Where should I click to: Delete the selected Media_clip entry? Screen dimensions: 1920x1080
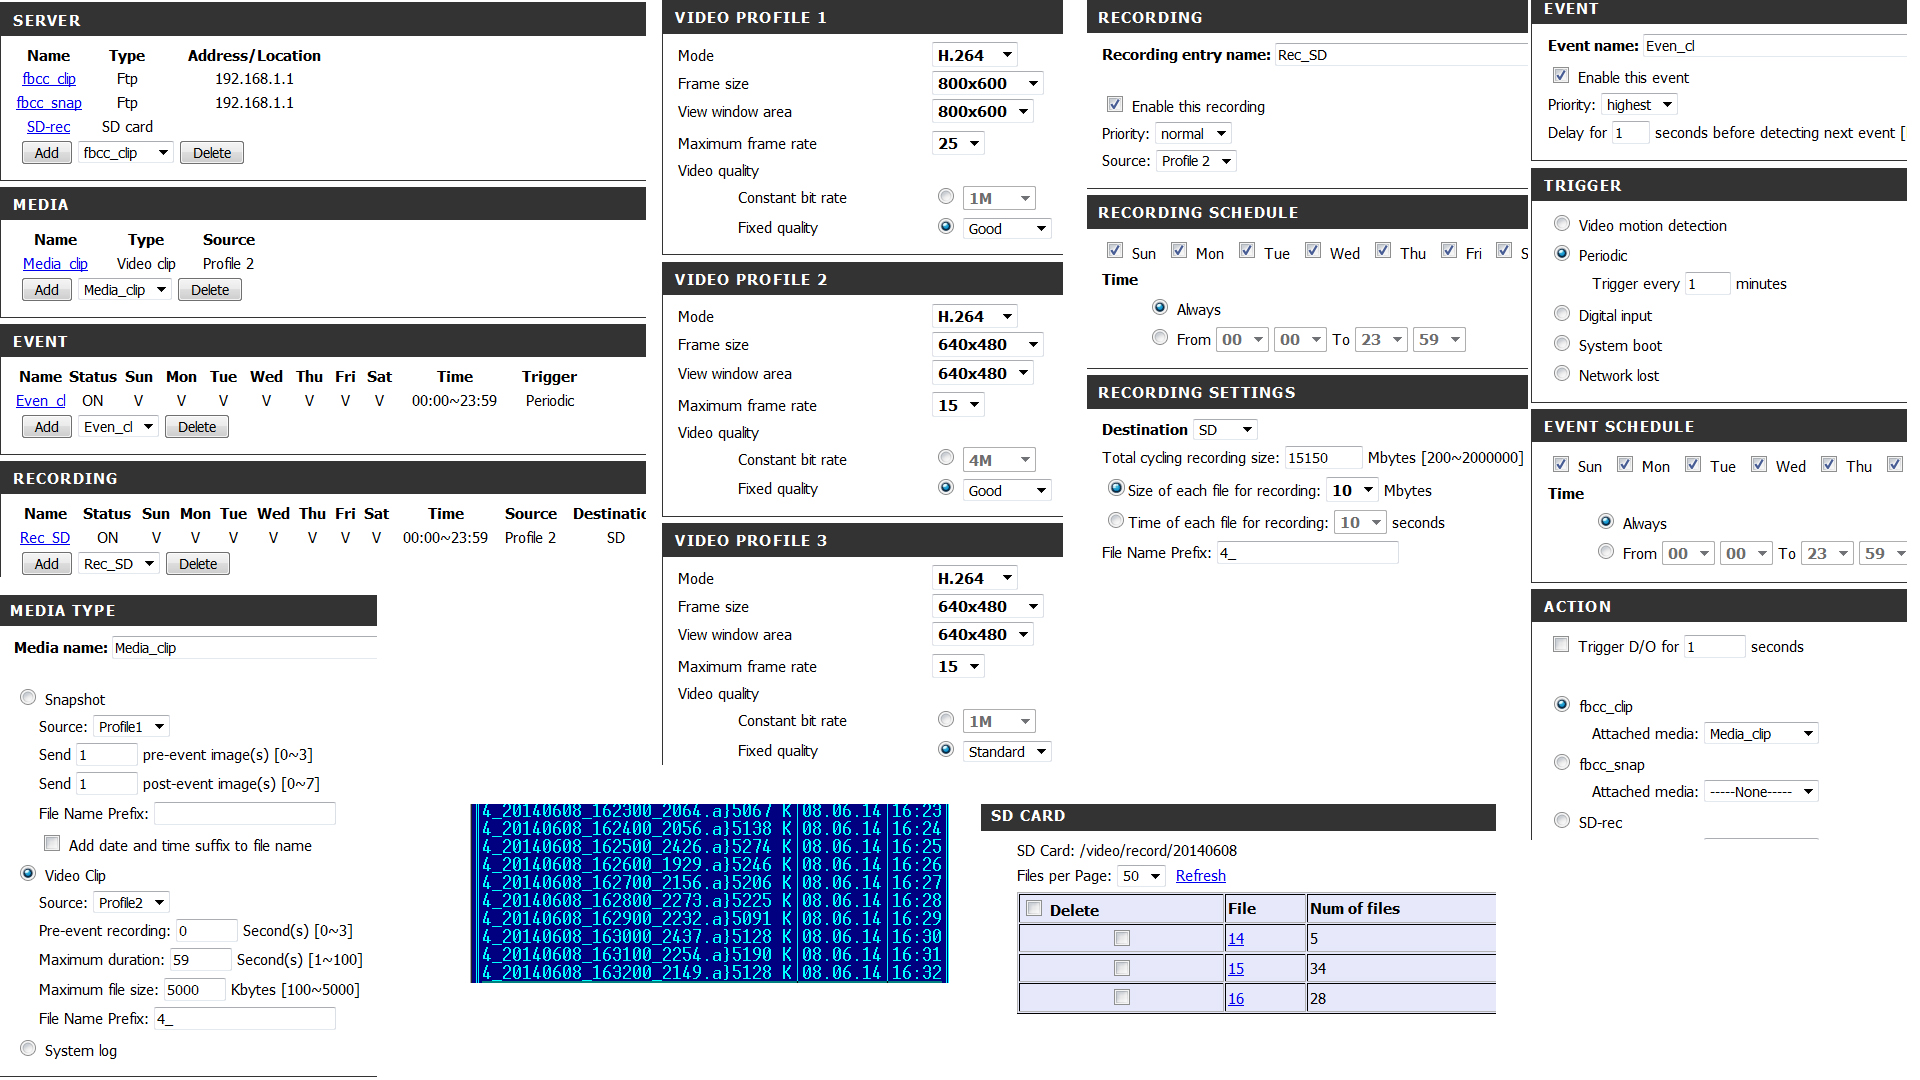point(210,290)
